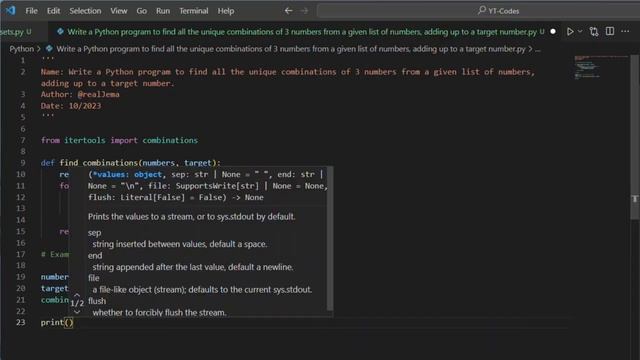Click '*values: object' in signature help
Image resolution: width=640 pixels, height=360 pixels.
(127, 174)
